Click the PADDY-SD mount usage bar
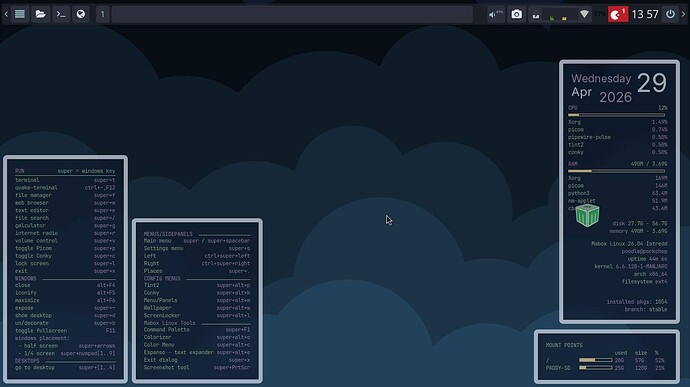 pos(595,368)
